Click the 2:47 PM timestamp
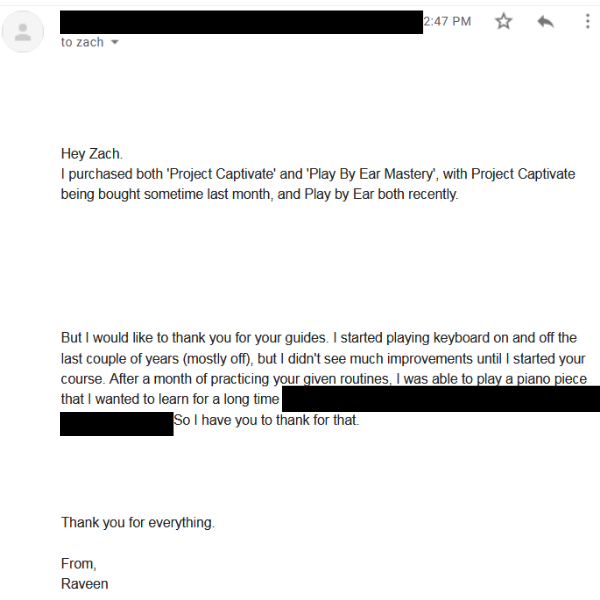 (447, 21)
